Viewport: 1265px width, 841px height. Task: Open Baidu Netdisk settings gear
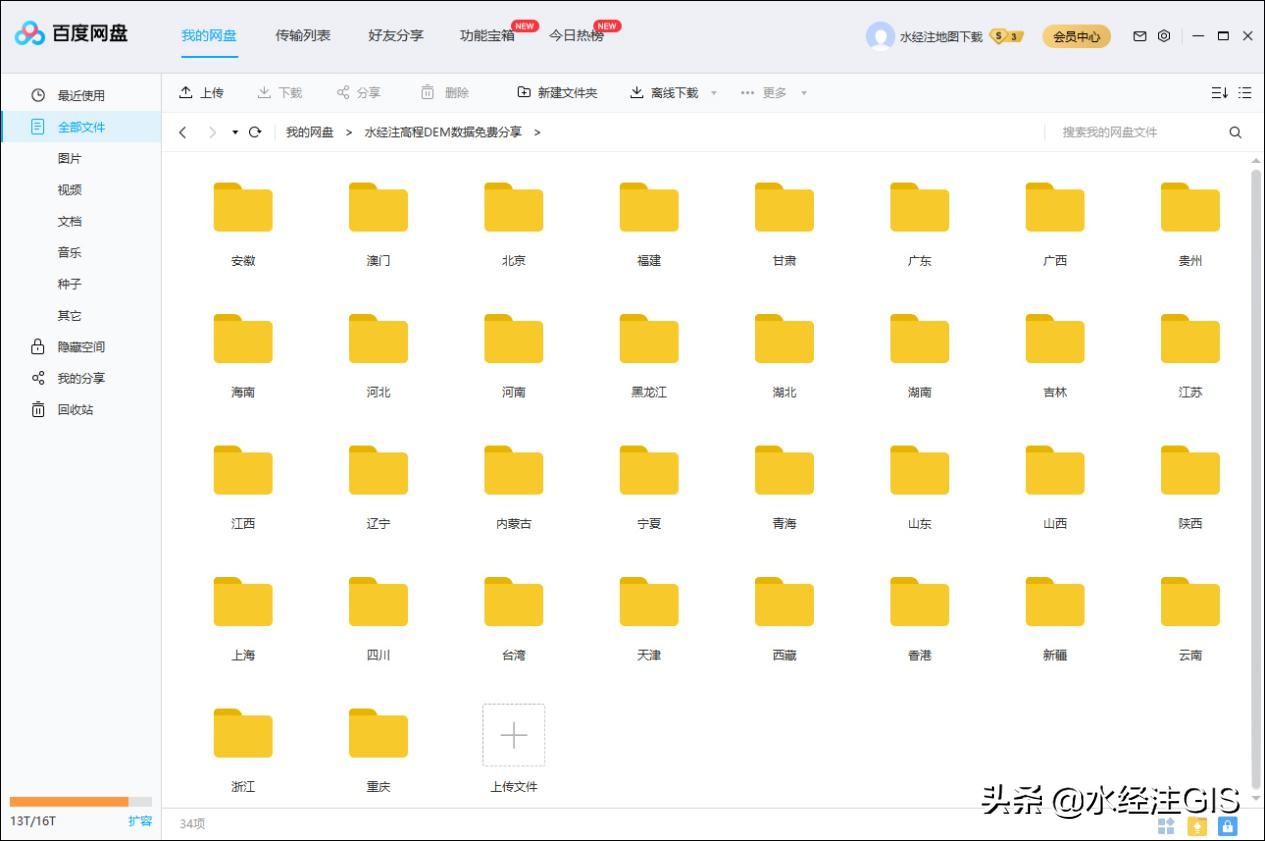[x=1163, y=35]
